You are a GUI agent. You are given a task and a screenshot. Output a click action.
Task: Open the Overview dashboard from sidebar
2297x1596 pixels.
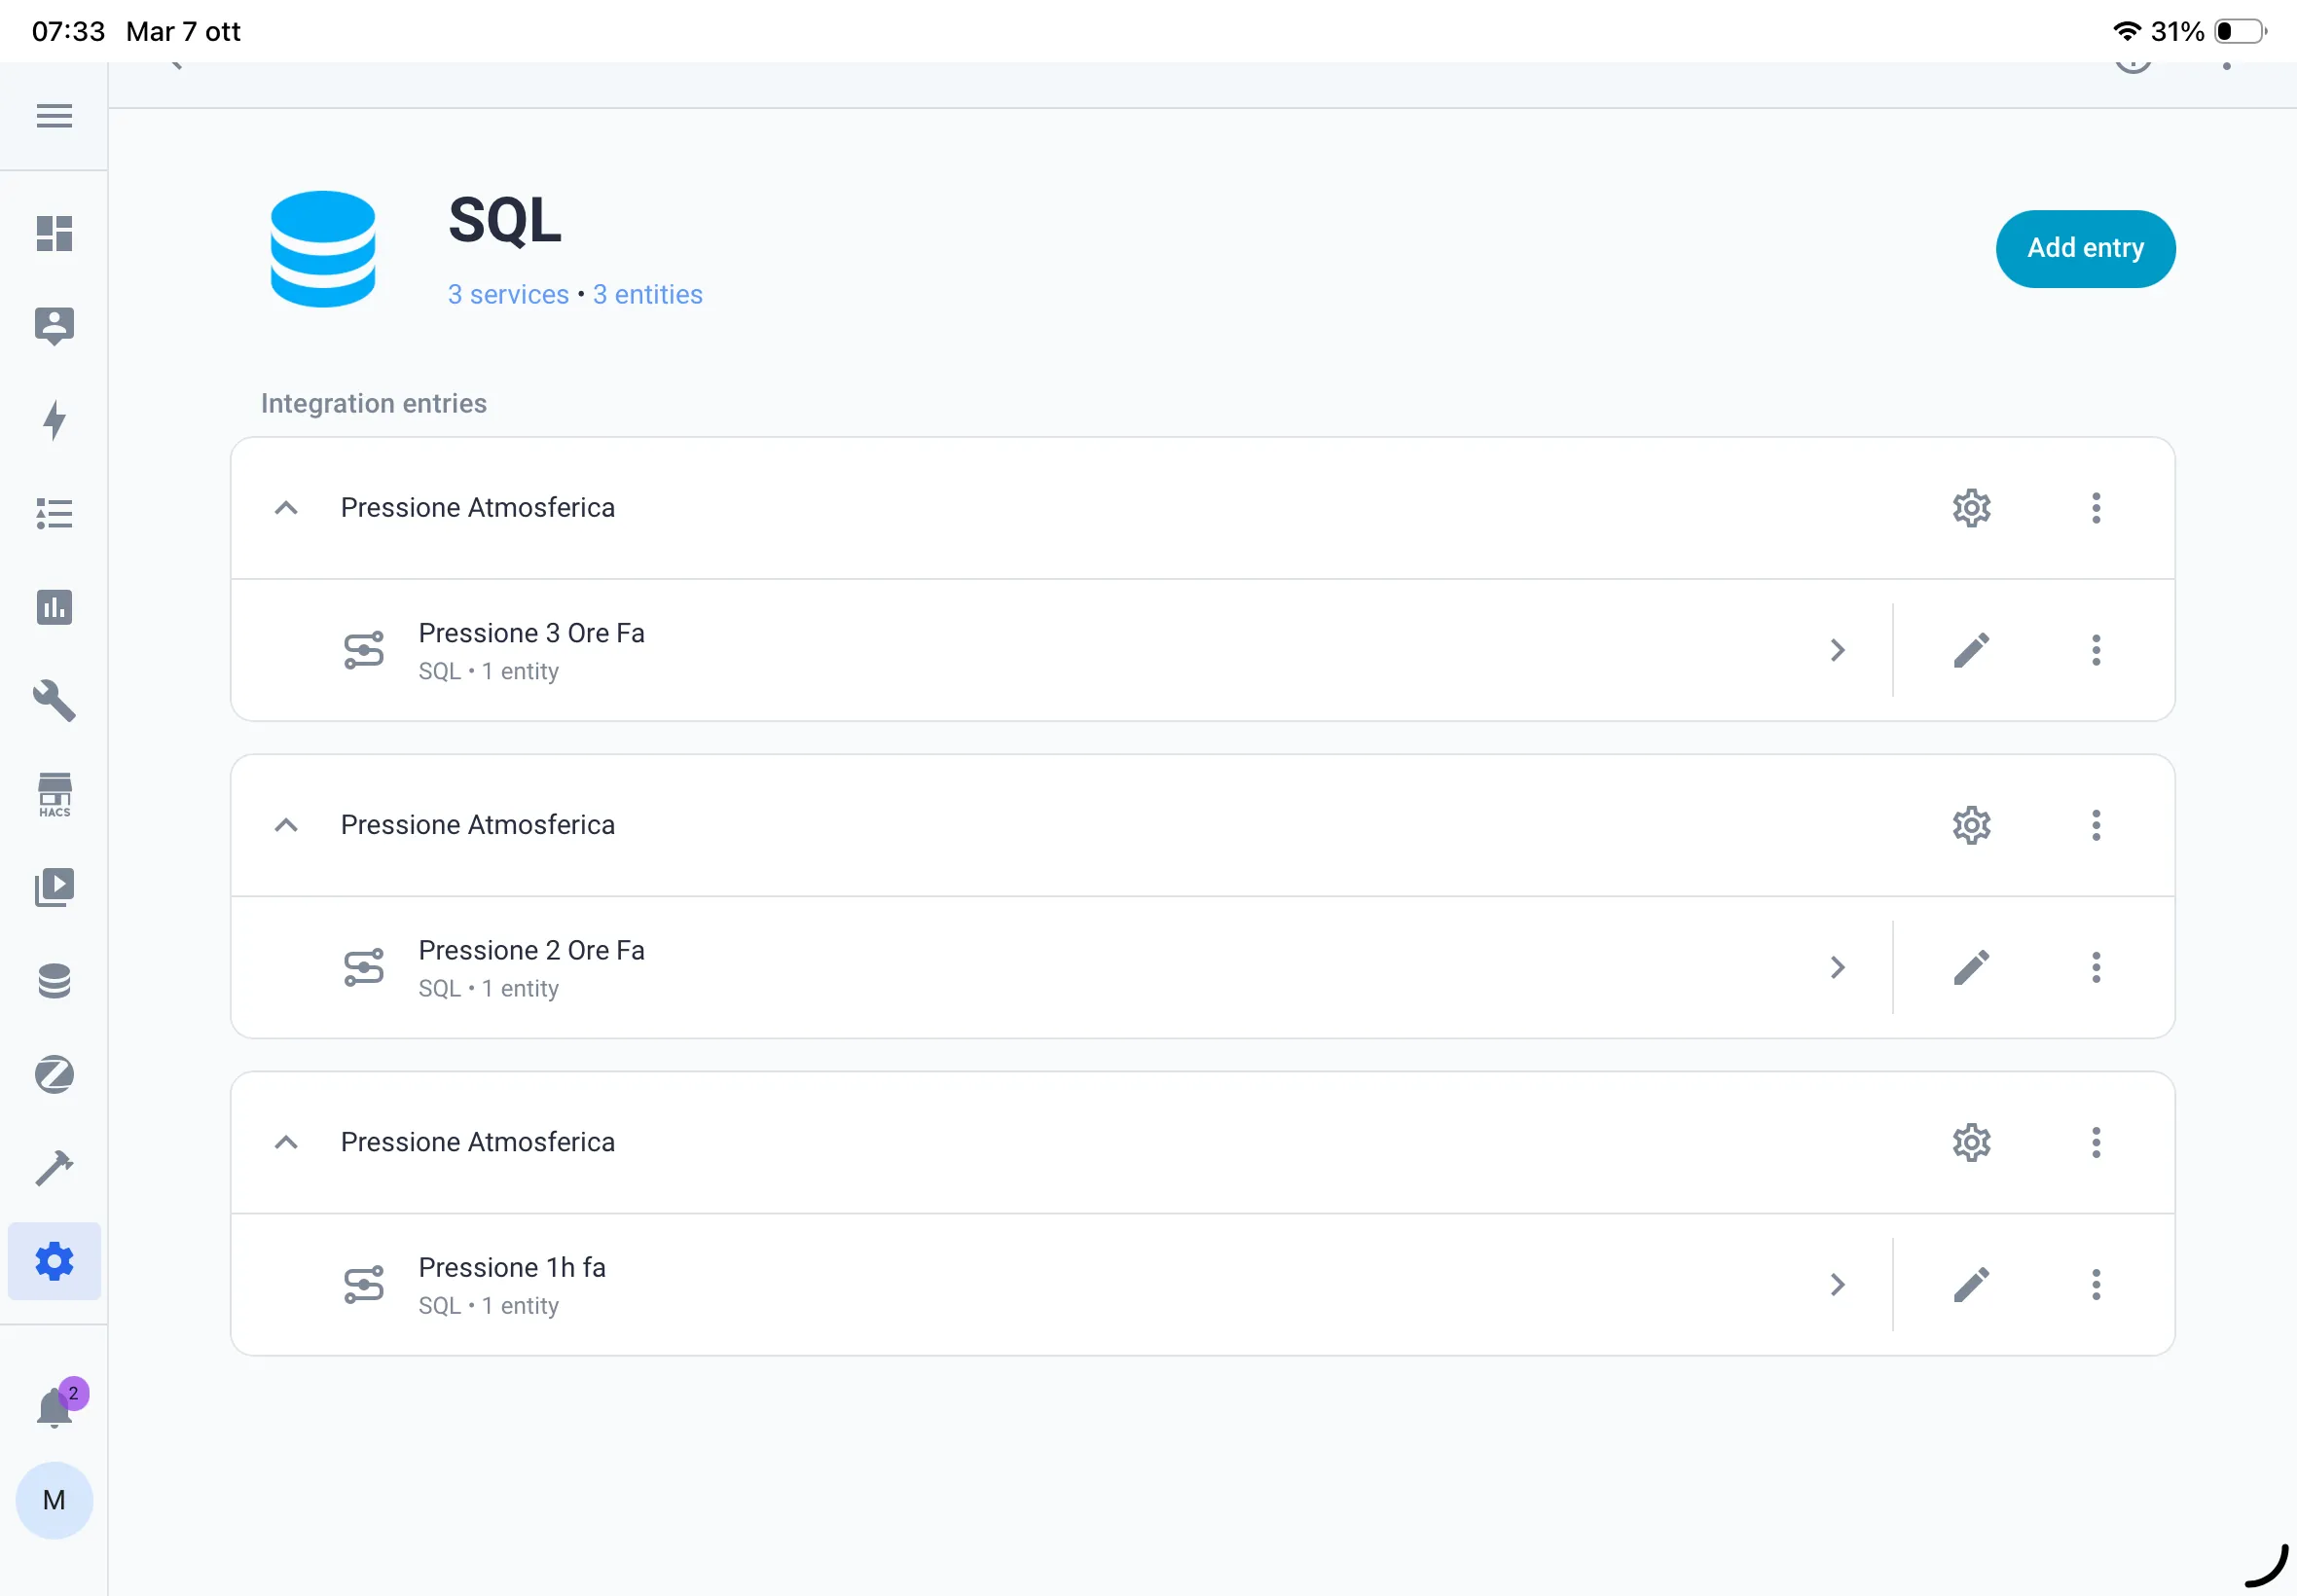tap(54, 234)
